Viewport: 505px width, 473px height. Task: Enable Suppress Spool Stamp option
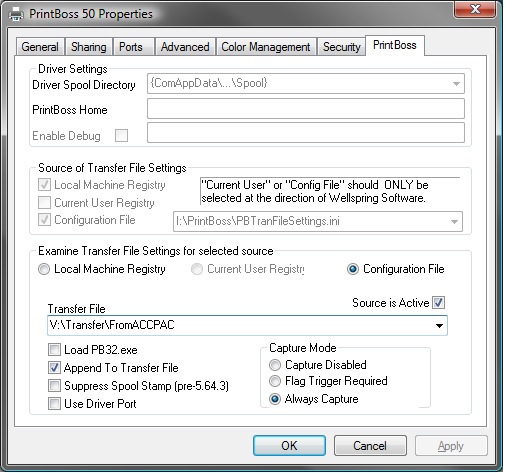pos(54,386)
